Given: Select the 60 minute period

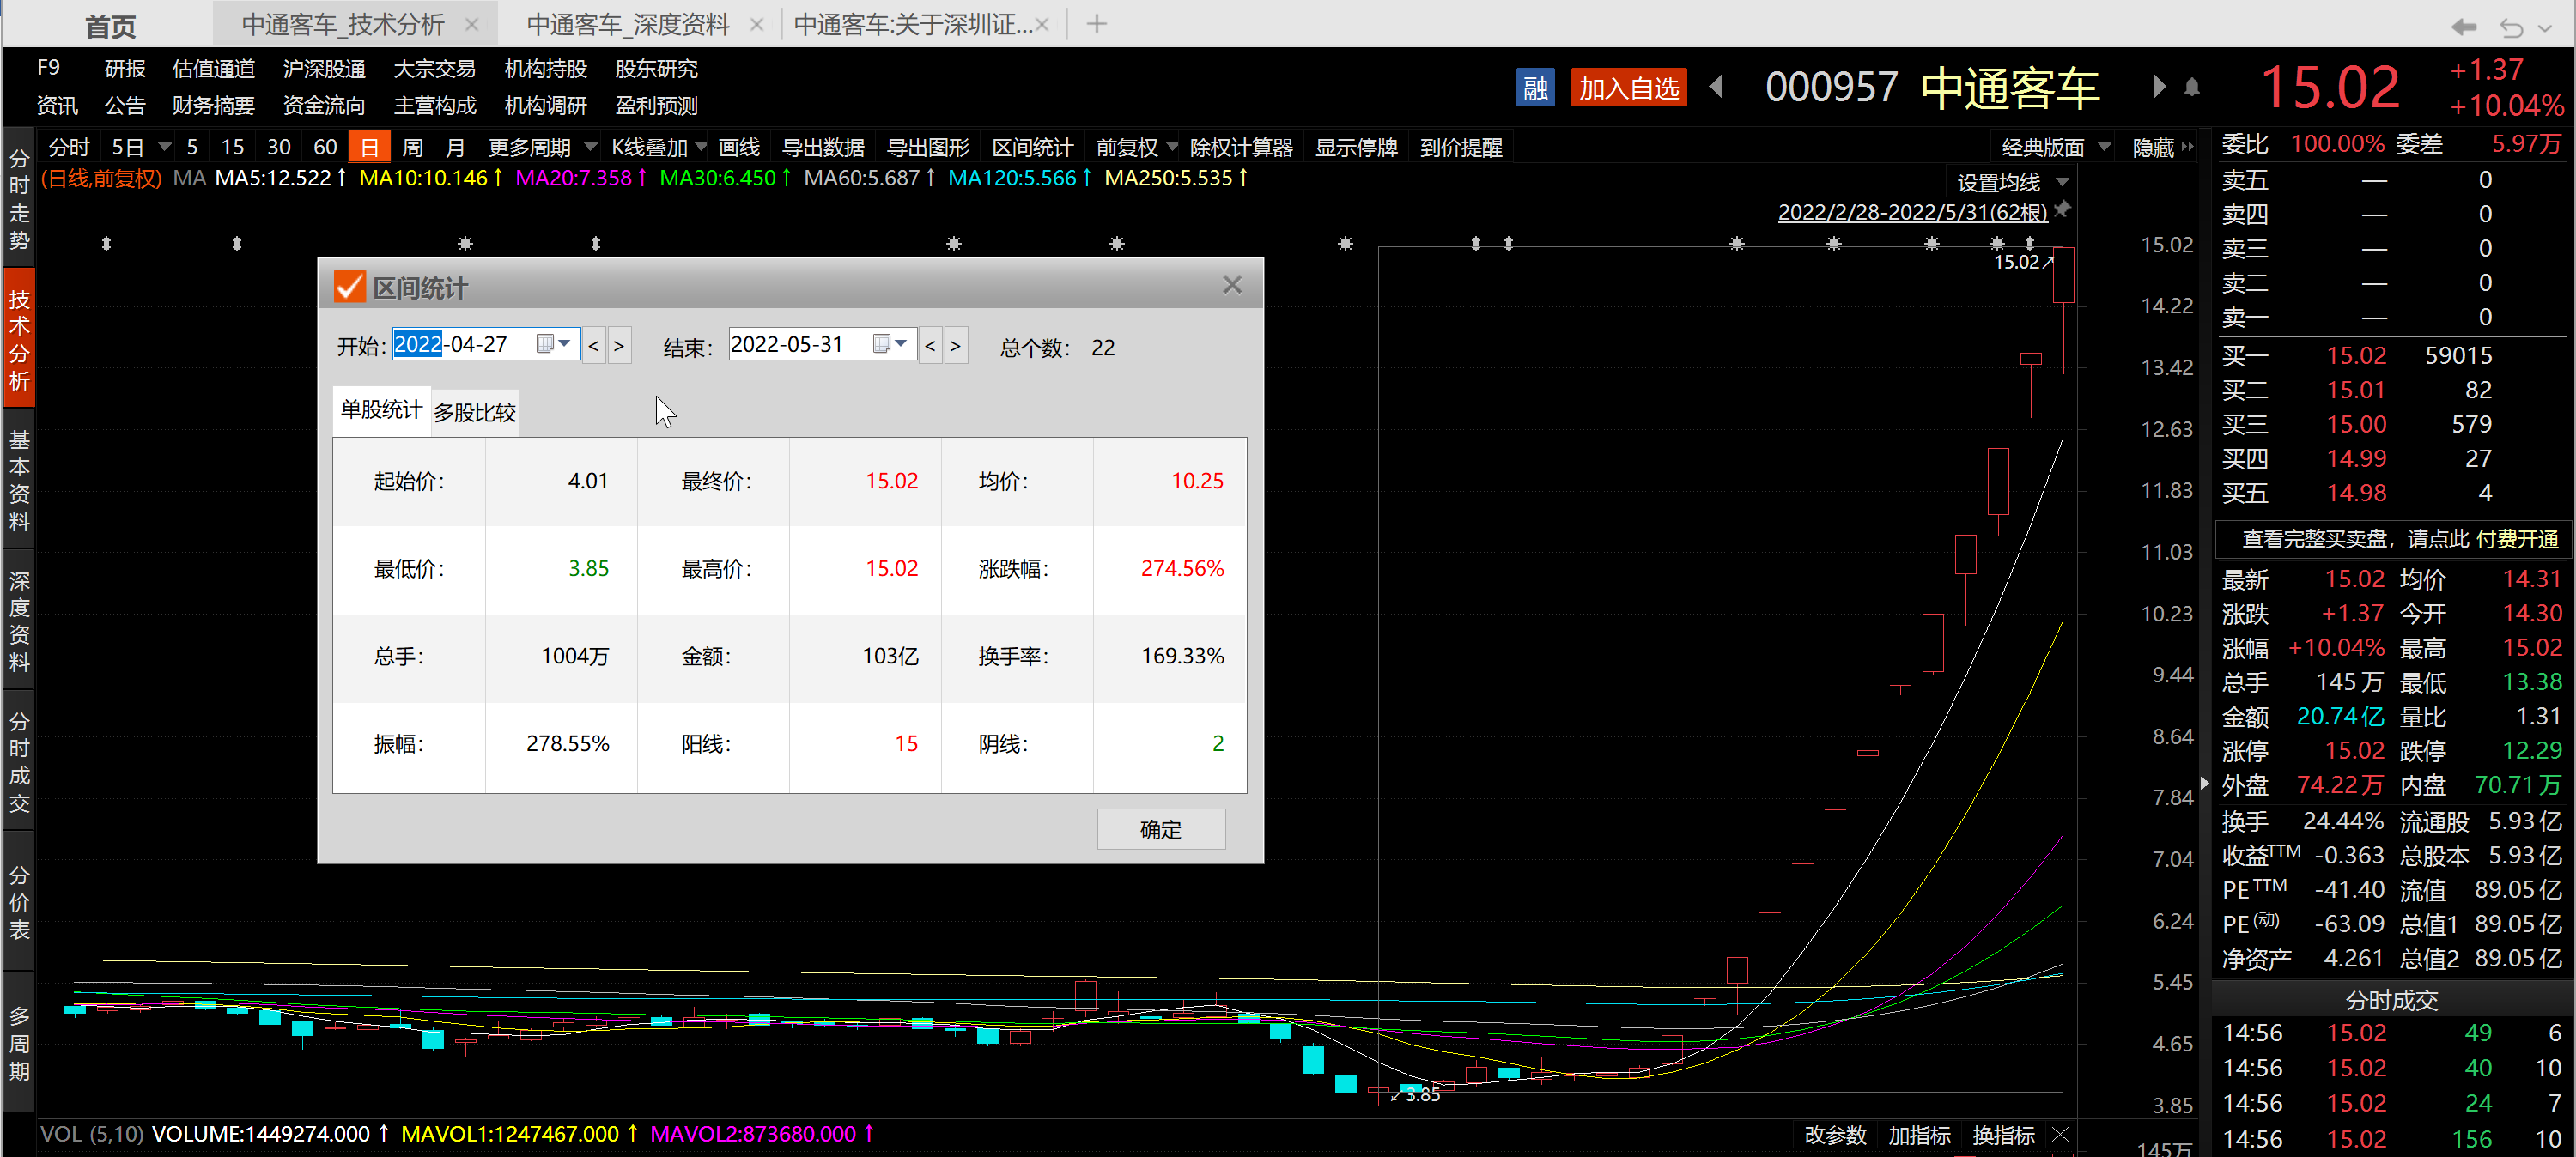Looking at the screenshot, I should coord(325,148).
